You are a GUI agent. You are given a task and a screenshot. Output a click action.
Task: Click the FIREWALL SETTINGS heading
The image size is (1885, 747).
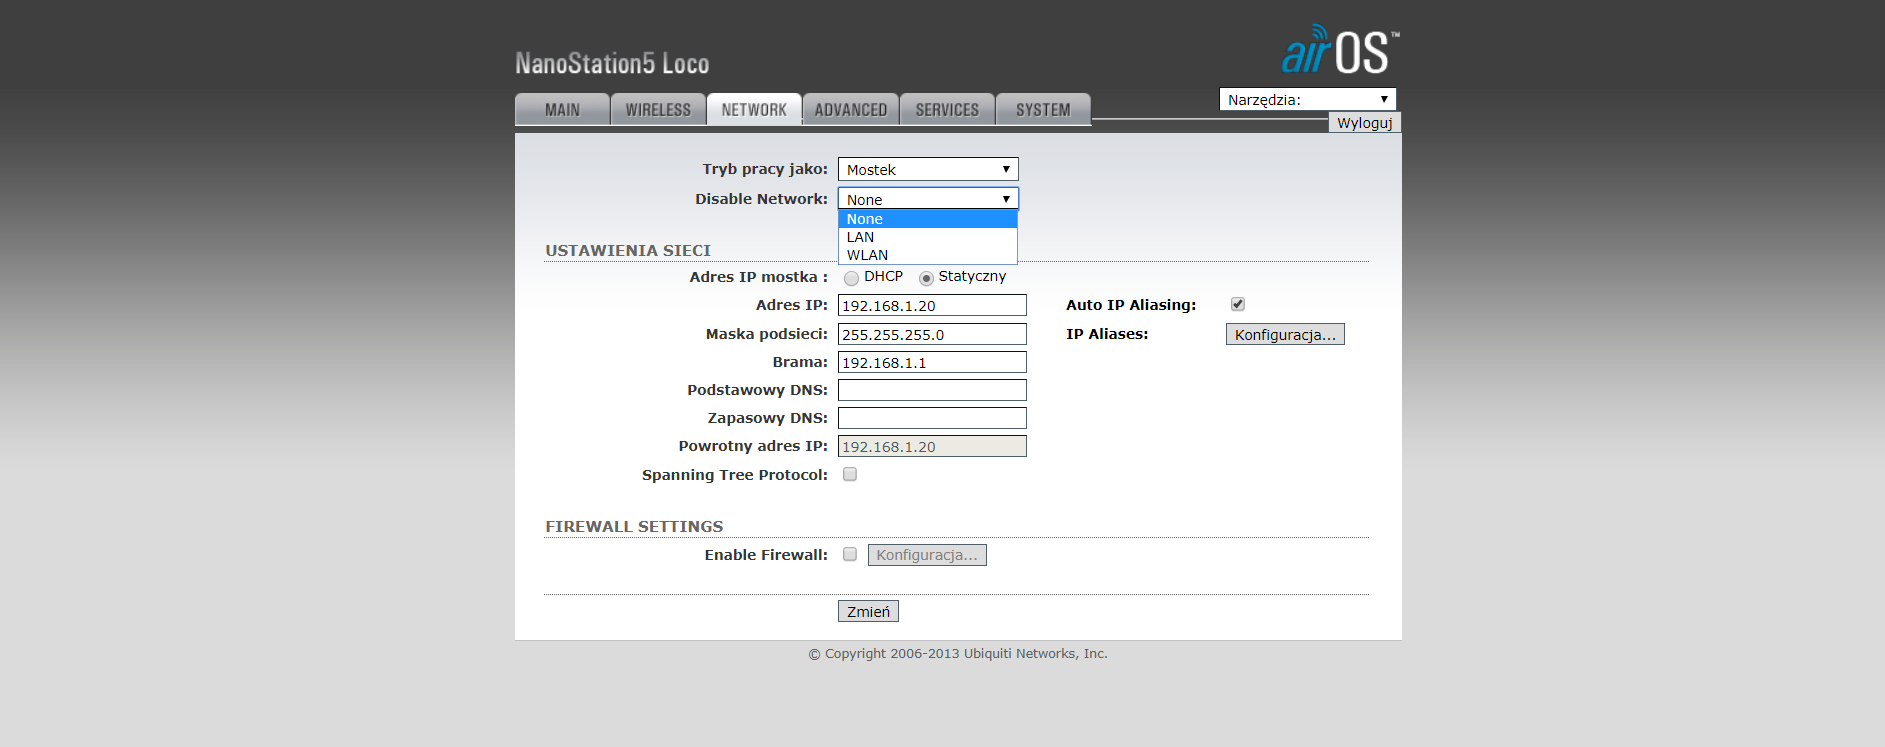[x=634, y=526]
